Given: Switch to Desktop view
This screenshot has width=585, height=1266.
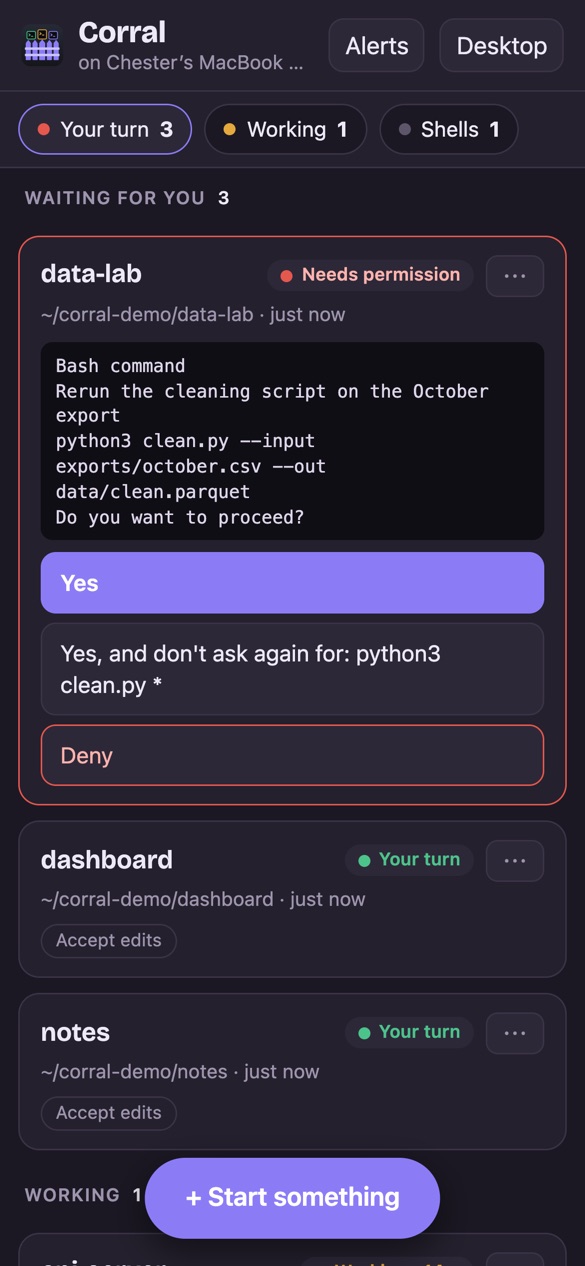Looking at the screenshot, I should 502,46.
